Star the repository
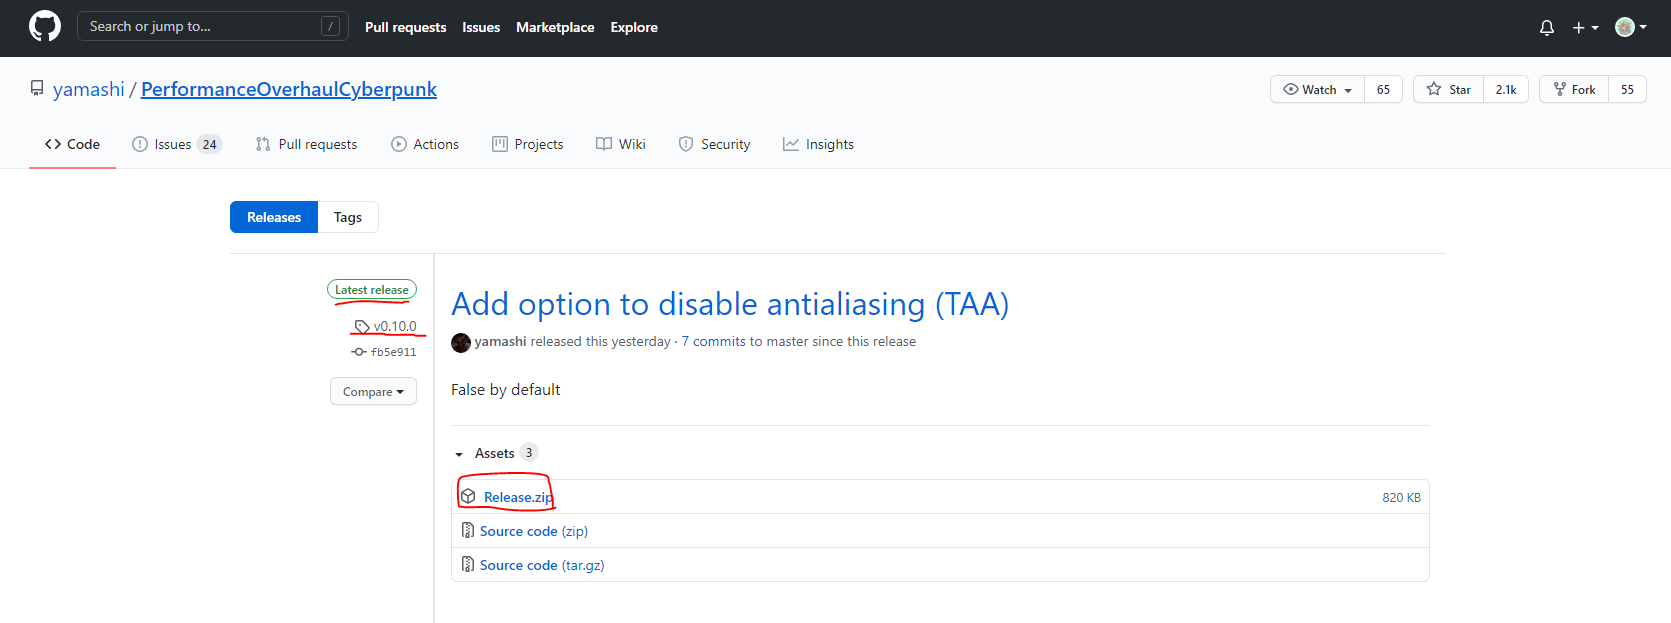 [x=1448, y=89]
